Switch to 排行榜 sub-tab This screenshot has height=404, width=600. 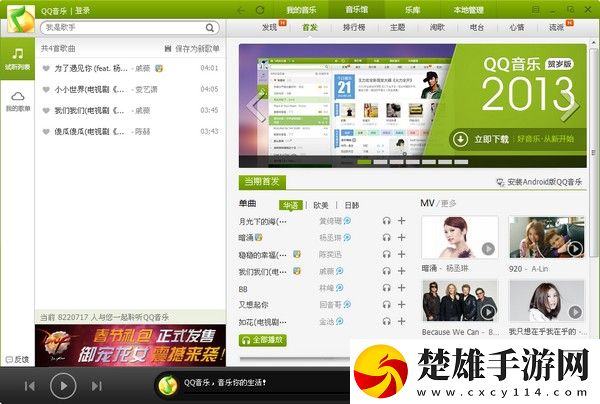(x=354, y=28)
